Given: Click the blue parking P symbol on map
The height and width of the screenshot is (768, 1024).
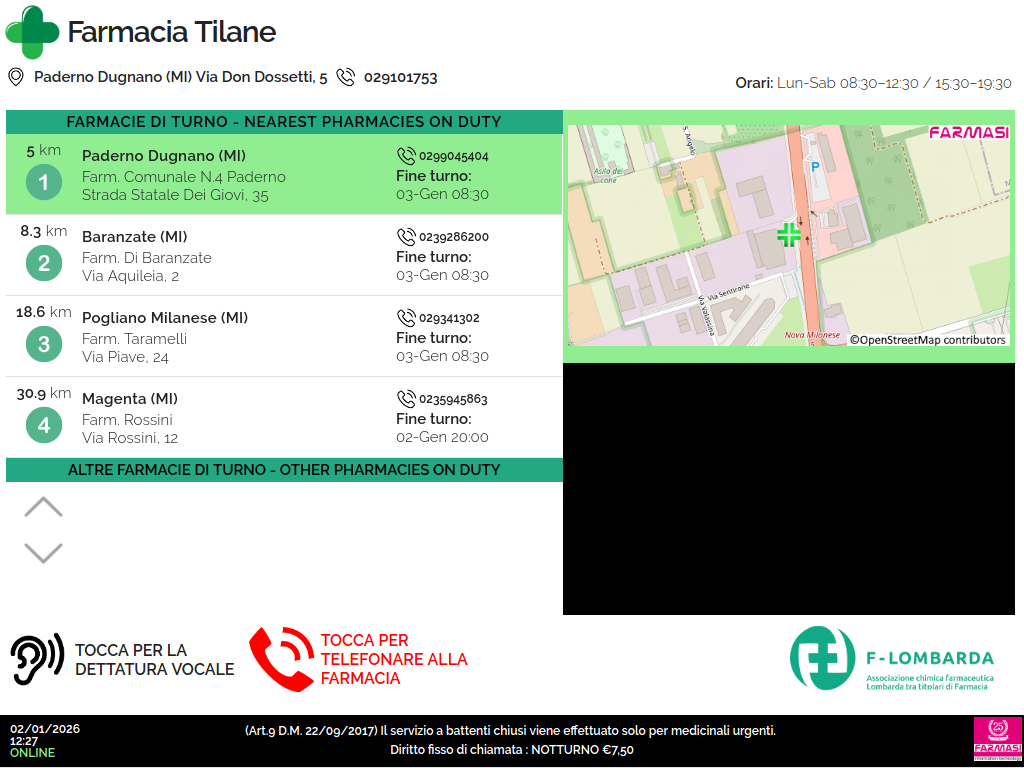Looking at the screenshot, I should click(x=814, y=166).
